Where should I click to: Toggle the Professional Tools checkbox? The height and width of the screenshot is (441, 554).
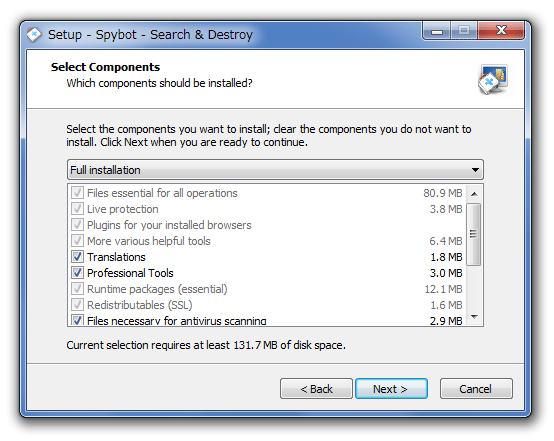click(x=77, y=272)
